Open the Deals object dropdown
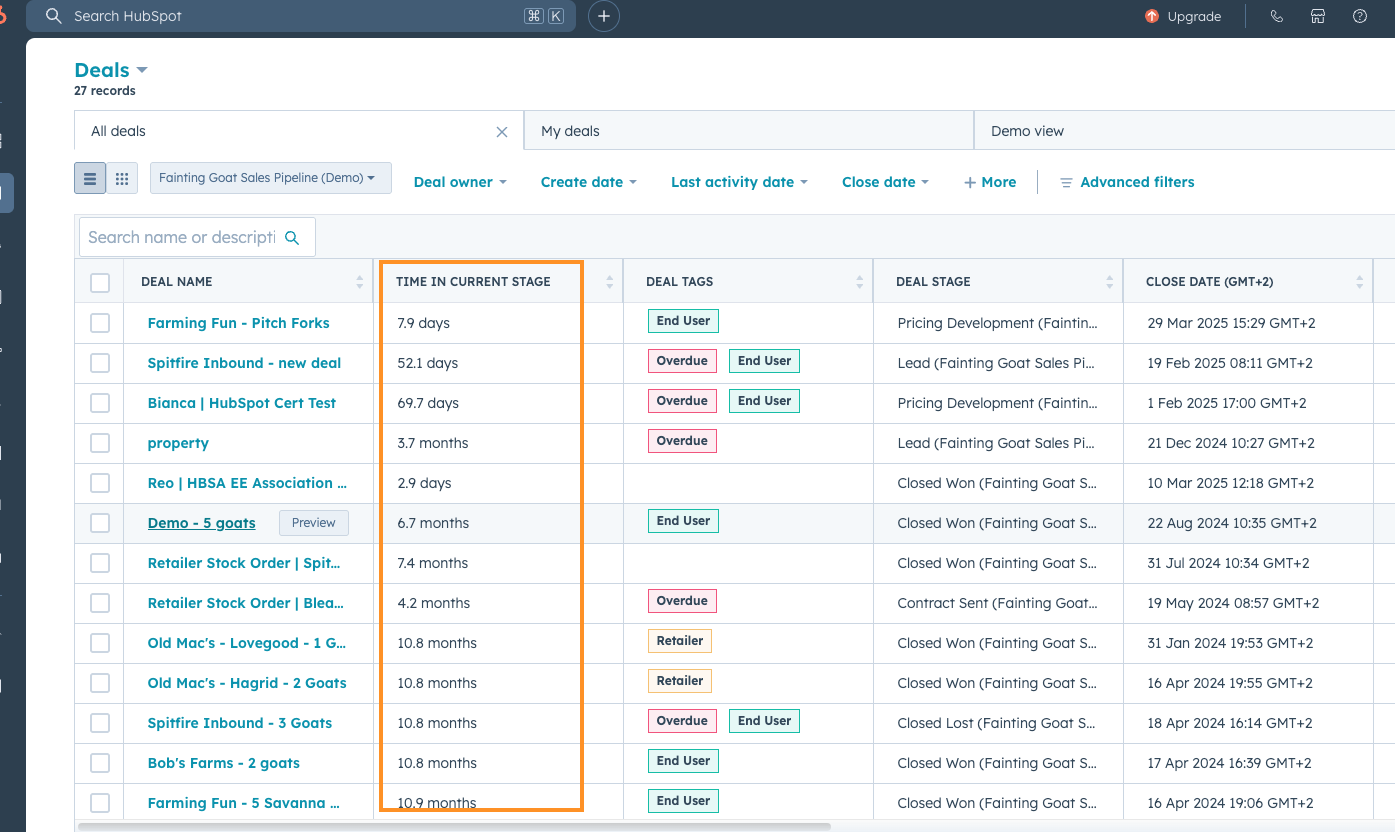Screen dimensions: 1395x832 pyautogui.click(x=111, y=70)
